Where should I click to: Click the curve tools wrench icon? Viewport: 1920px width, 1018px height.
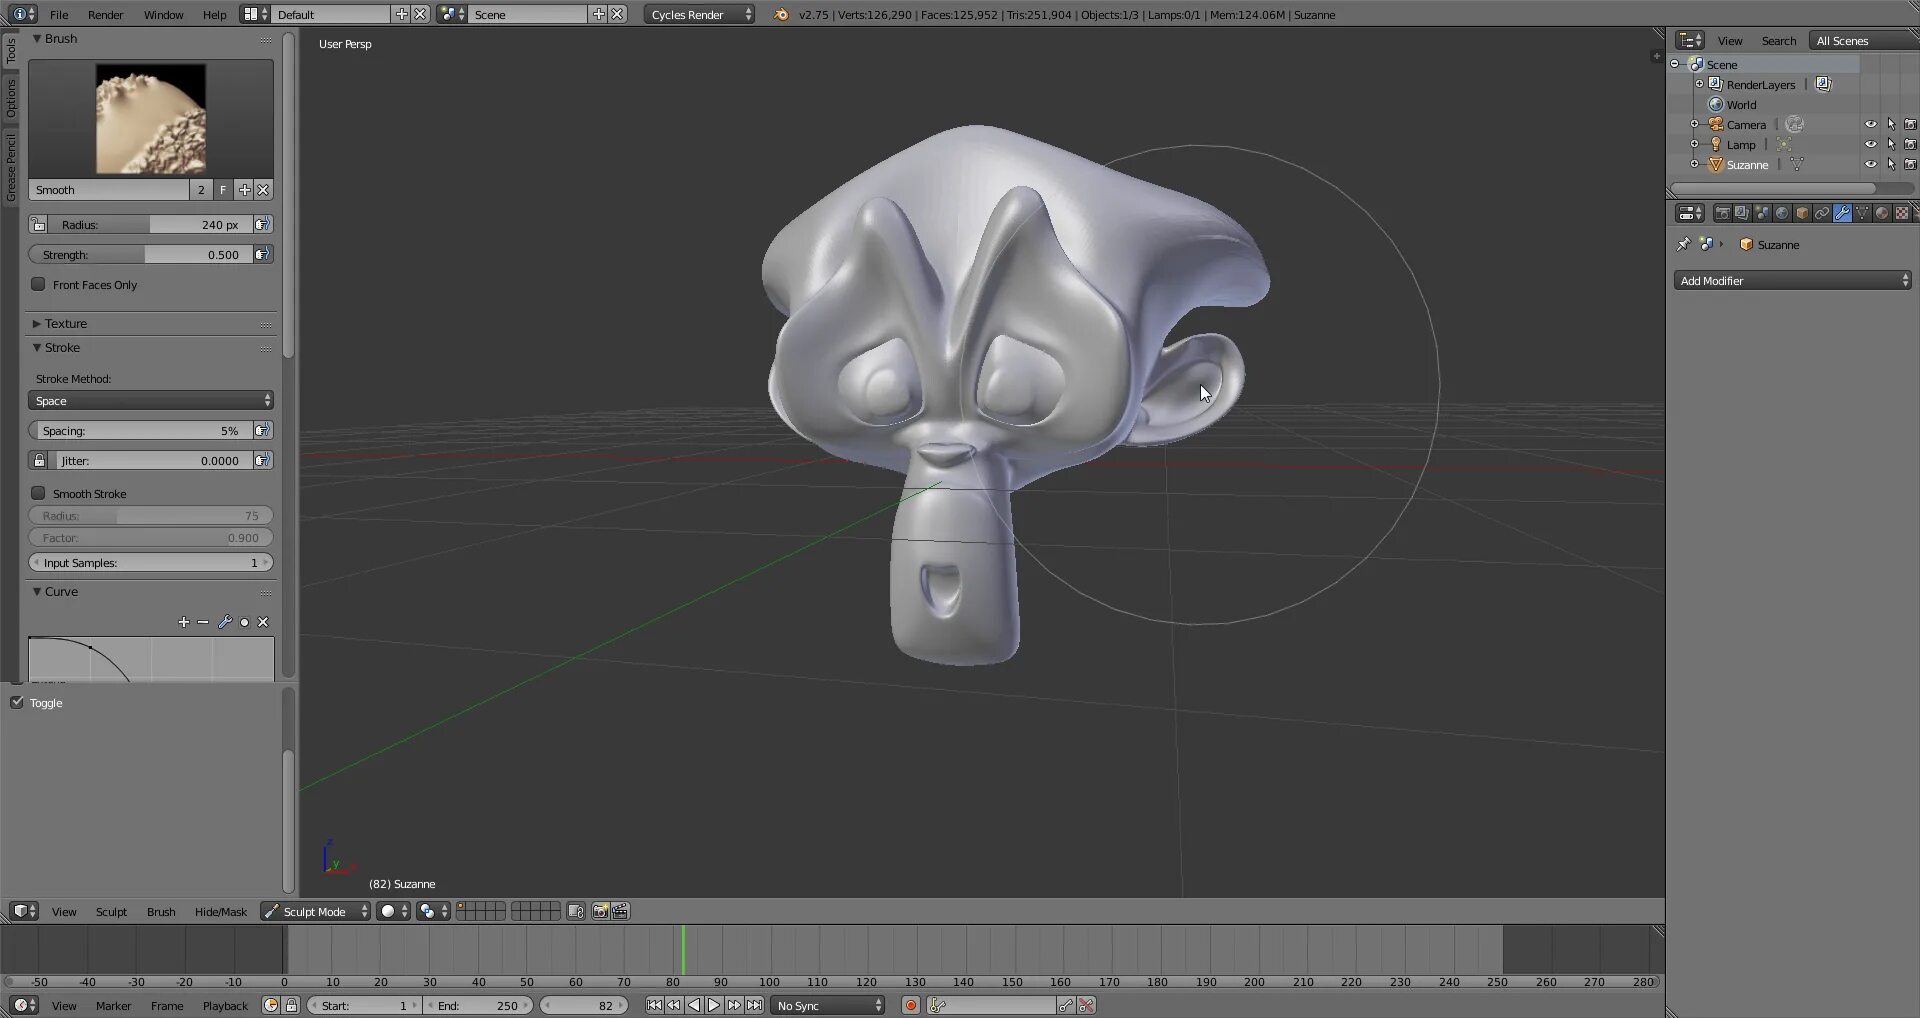(224, 622)
